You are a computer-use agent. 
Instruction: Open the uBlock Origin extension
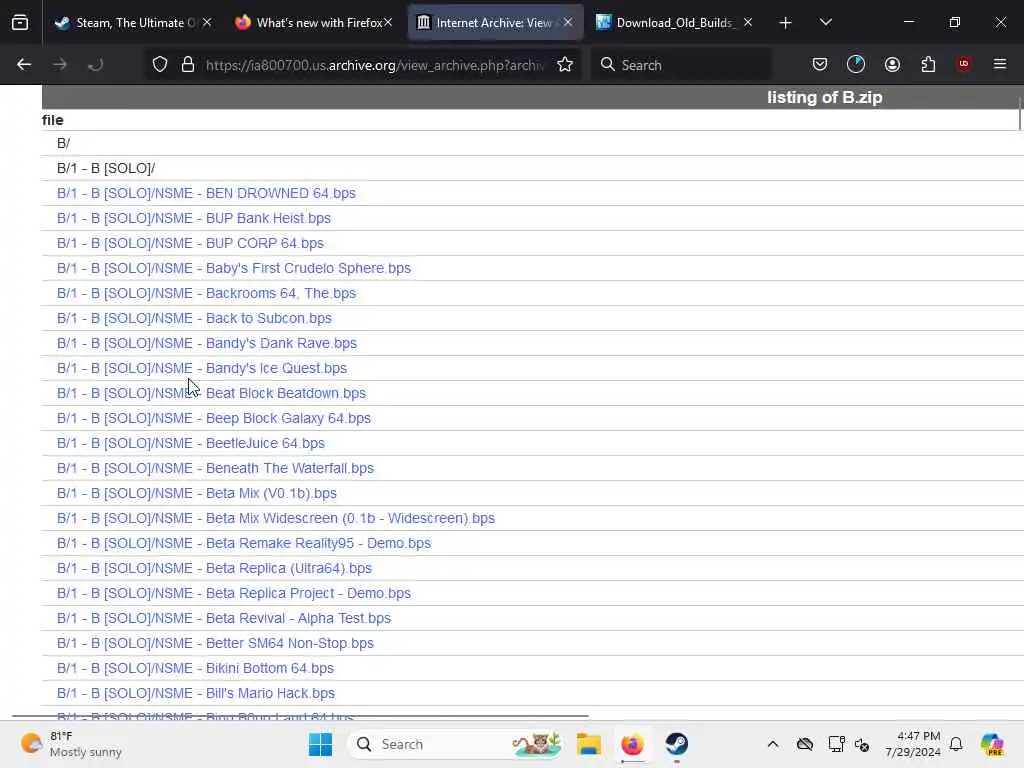pos(963,64)
